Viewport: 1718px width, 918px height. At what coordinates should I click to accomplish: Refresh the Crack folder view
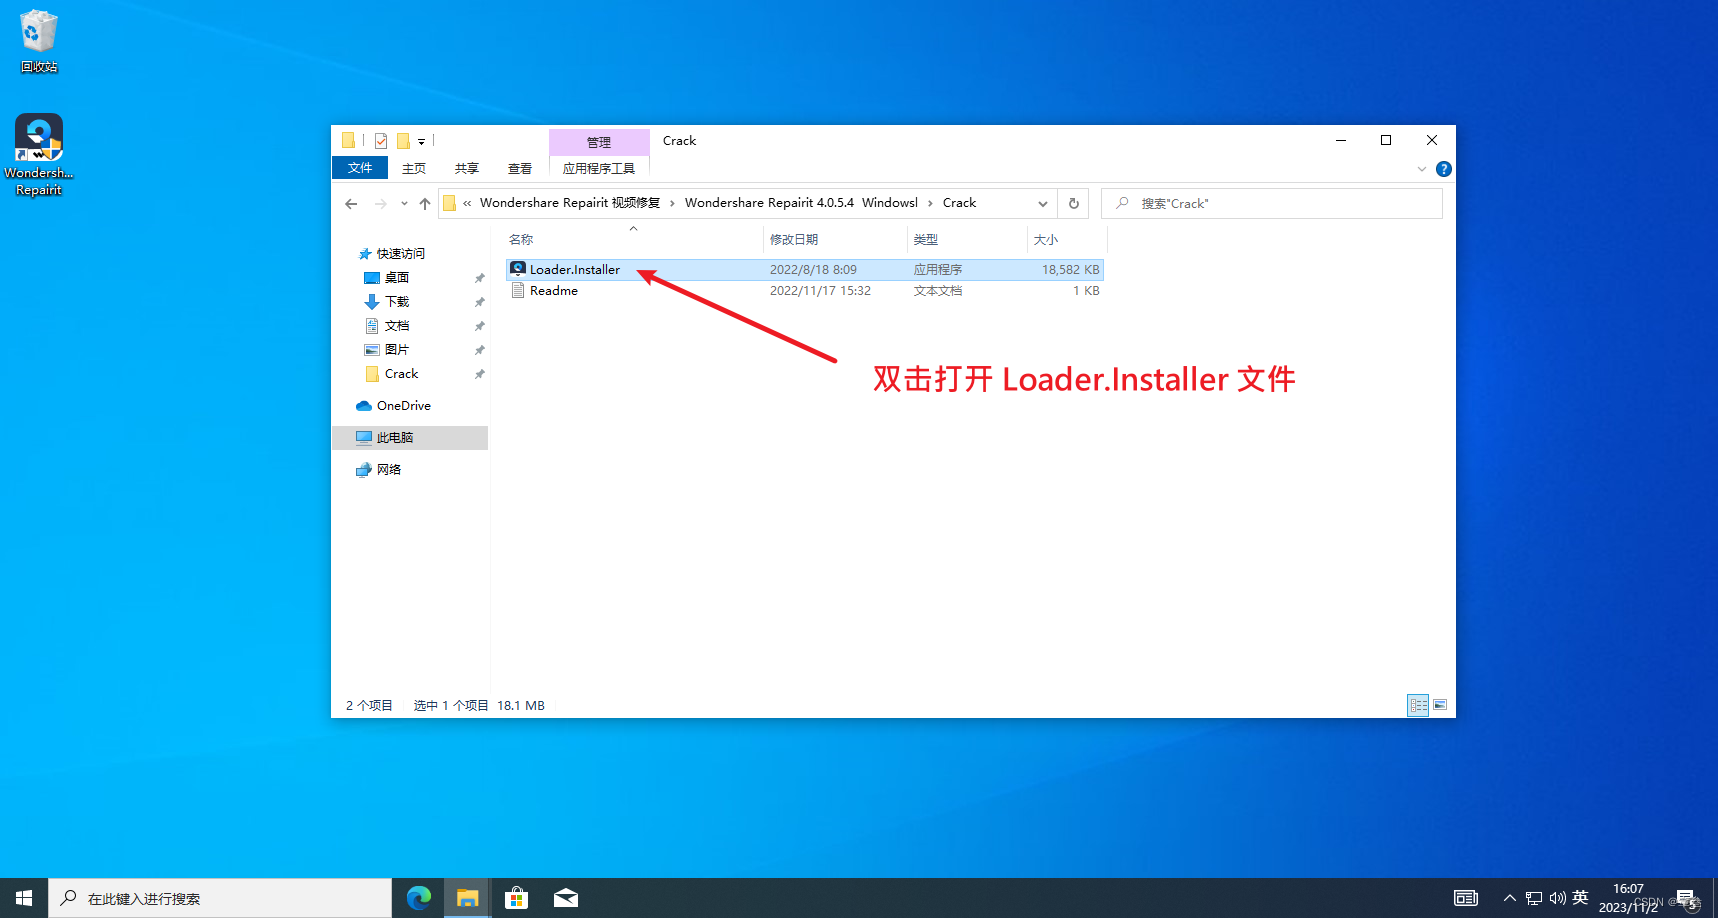[1073, 203]
